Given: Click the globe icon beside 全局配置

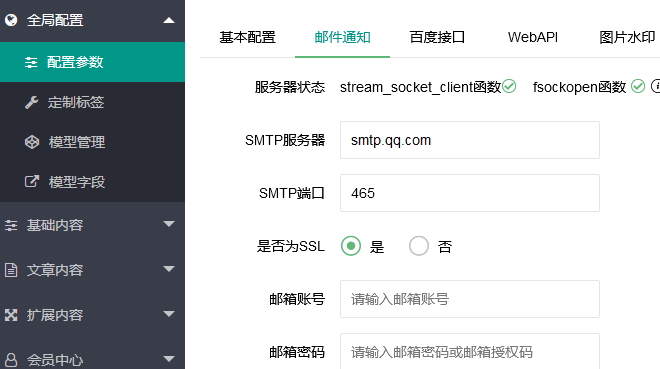Looking at the screenshot, I should pyautogui.click(x=11, y=20).
